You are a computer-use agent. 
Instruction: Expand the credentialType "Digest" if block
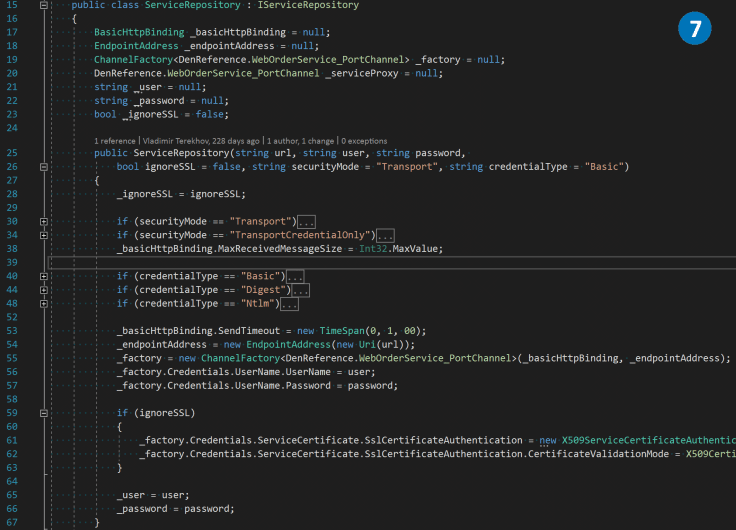[x=43, y=290]
